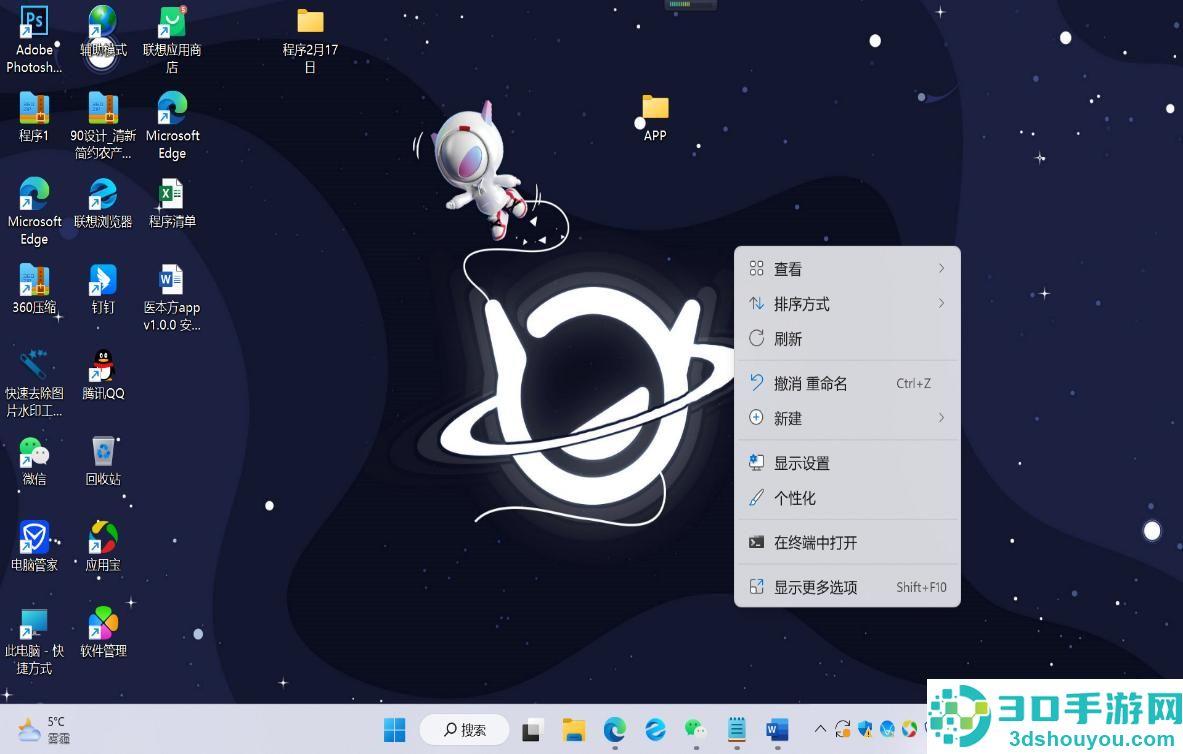Open Word from the taskbar
This screenshot has width=1183, height=754.
pos(777,730)
